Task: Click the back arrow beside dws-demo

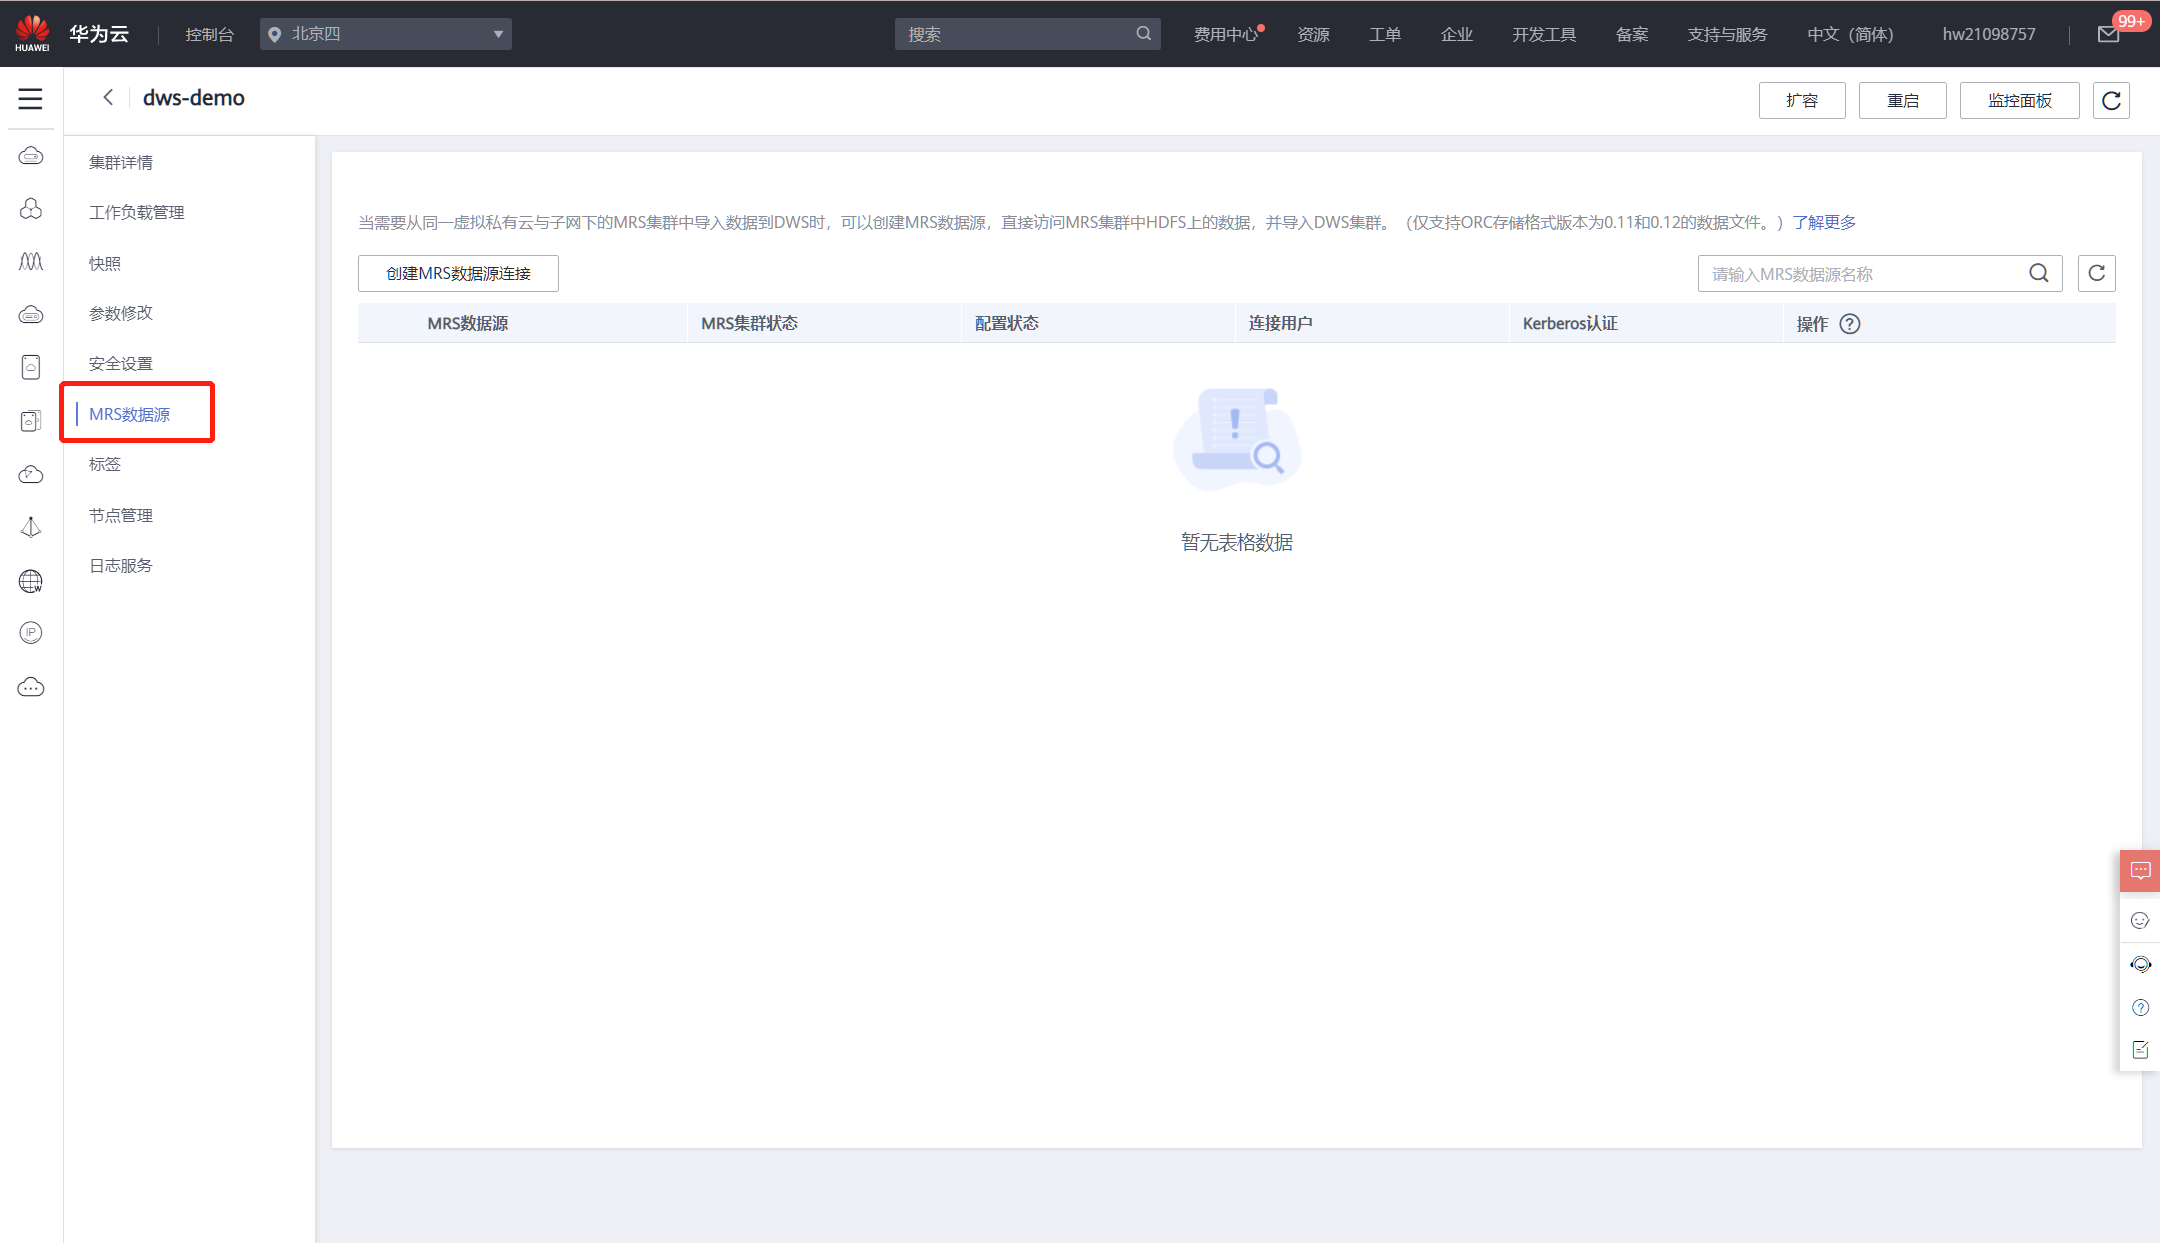Action: (108, 97)
